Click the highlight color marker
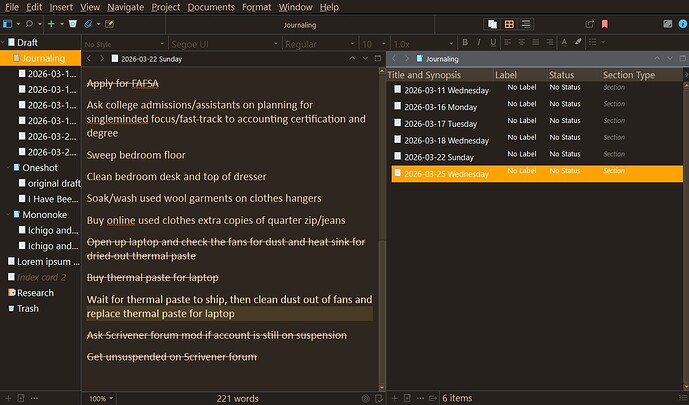The image size is (689, 405). coord(578,42)
